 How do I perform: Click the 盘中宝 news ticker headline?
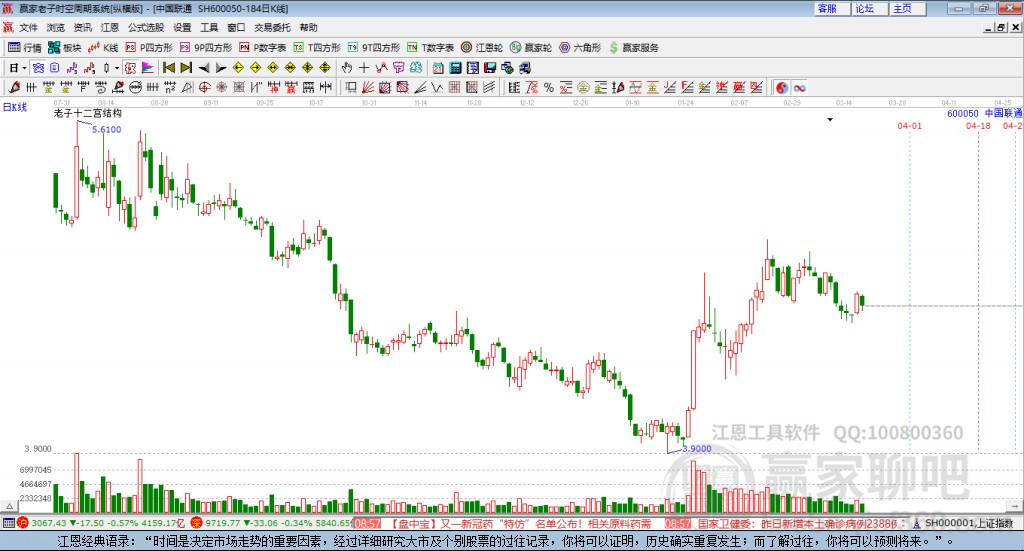pos(521,523)
